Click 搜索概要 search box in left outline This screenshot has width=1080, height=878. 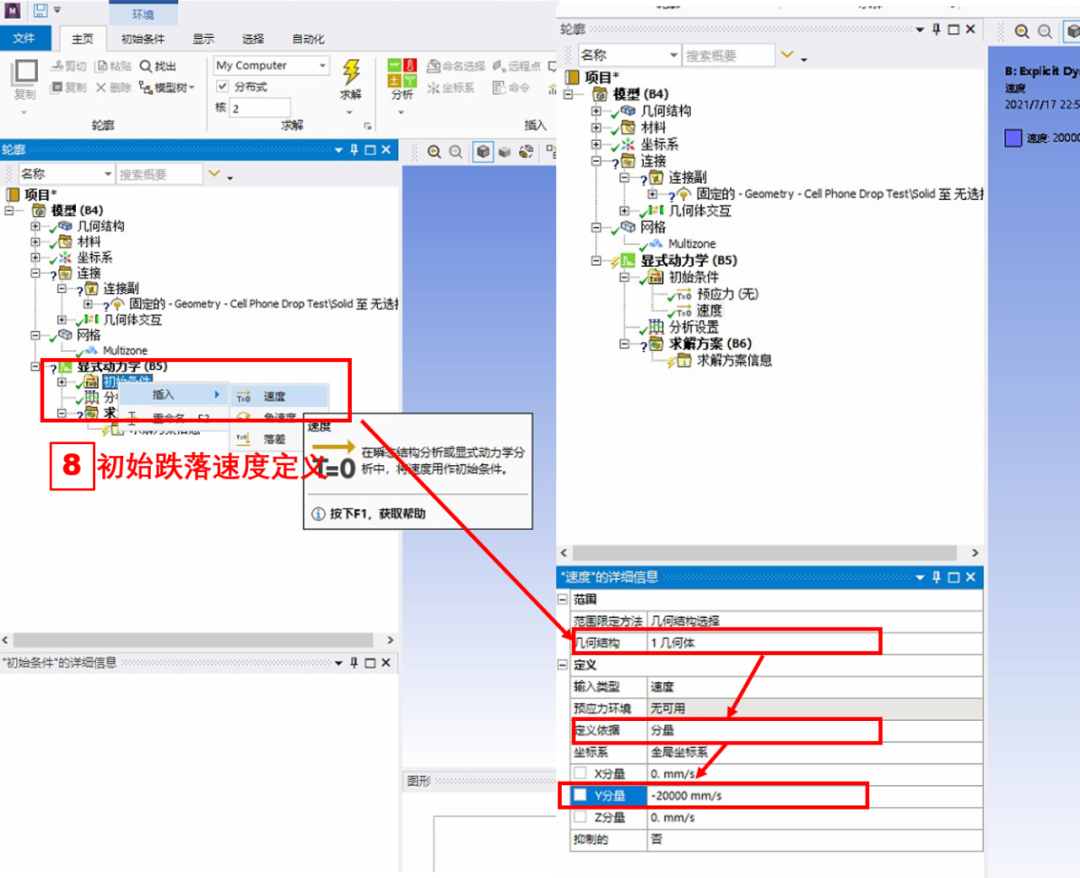[159, 174]
